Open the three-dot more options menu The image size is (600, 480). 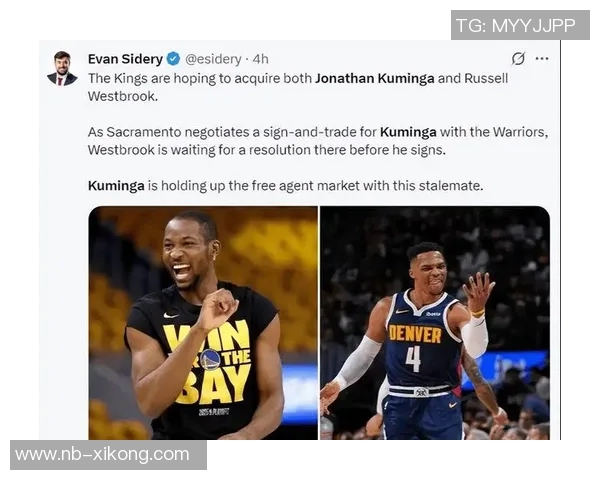coord(542,59)
